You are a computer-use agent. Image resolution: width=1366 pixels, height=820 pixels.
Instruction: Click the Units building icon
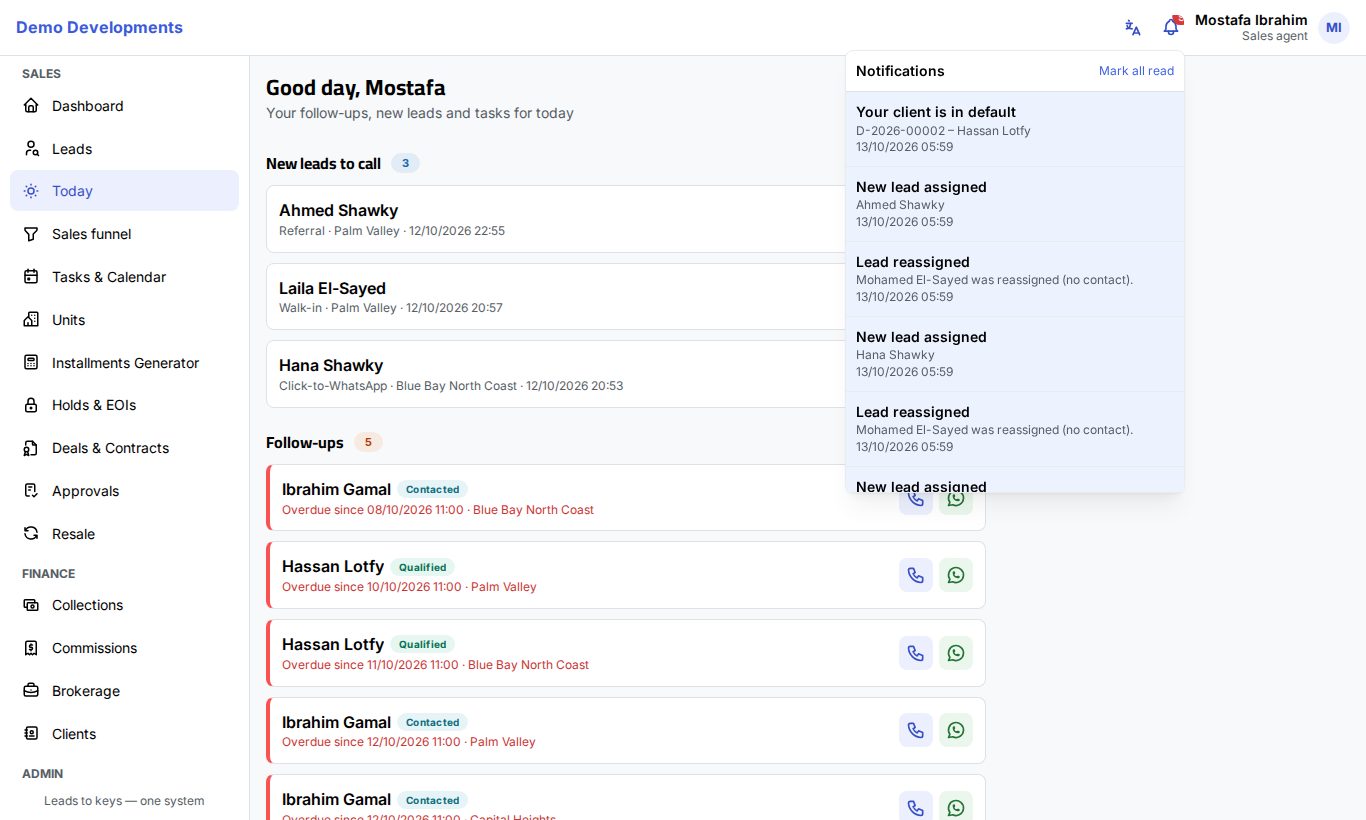click(31, 320)
